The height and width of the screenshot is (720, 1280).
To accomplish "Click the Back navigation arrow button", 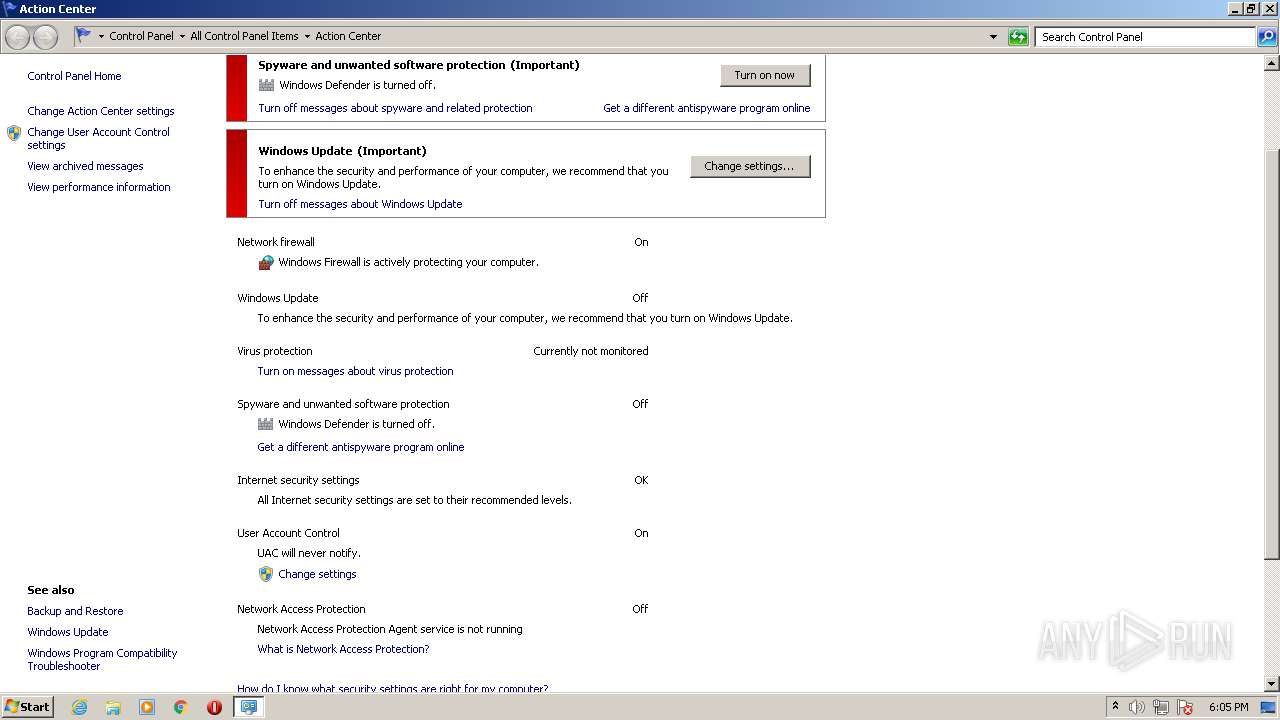I will point(18,37).
